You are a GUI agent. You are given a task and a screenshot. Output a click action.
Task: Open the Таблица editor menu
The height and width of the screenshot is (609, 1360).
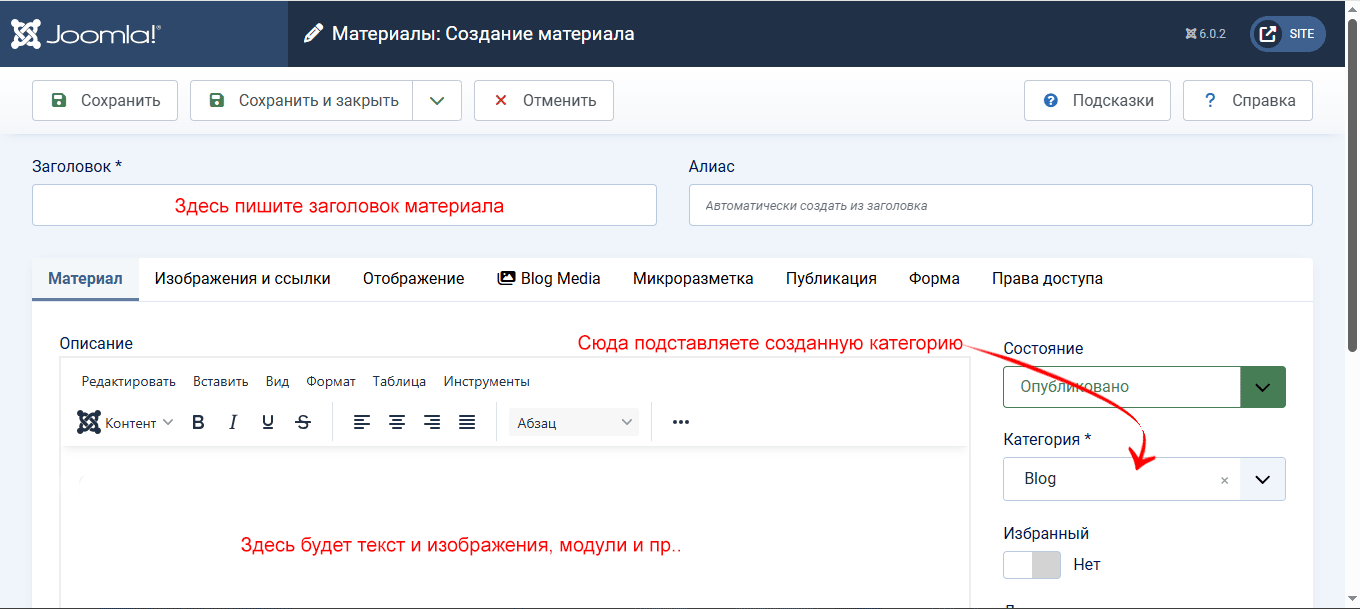click(x=399, y=381)
